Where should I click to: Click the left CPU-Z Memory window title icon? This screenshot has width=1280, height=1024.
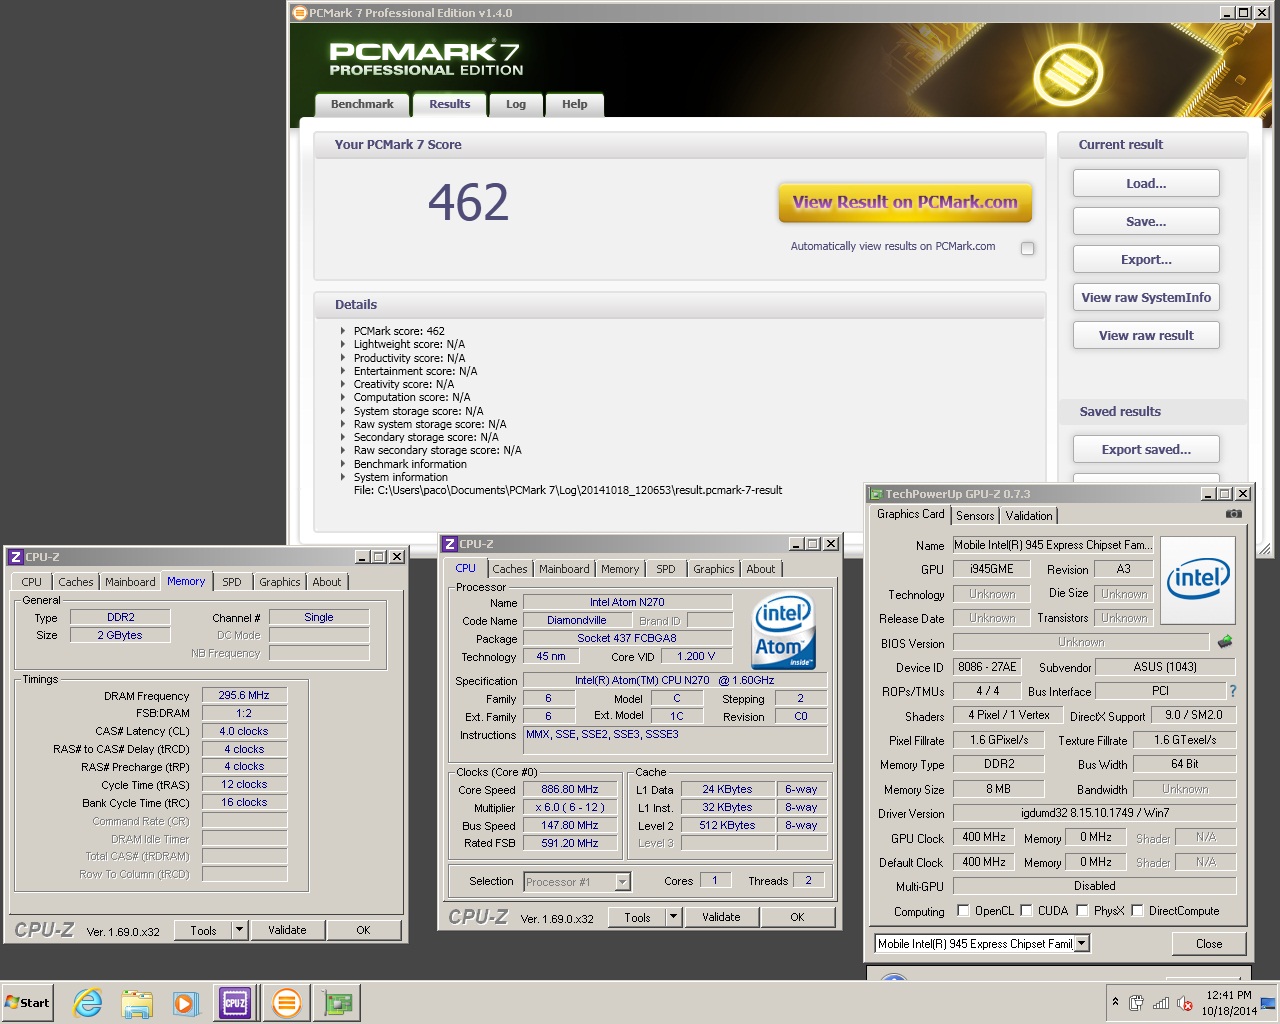[15, 557]
